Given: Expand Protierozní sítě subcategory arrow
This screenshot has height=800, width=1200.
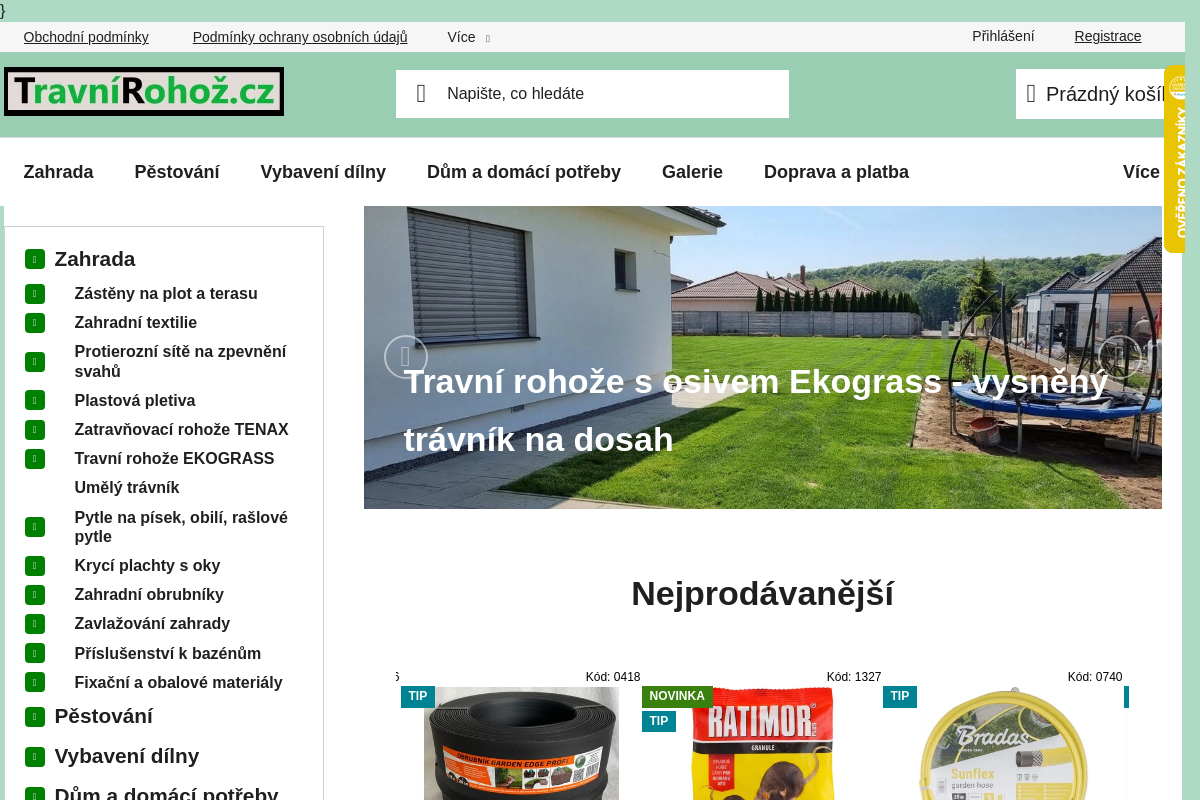Looking at the screenshot, I should click(x=35, y=362).
